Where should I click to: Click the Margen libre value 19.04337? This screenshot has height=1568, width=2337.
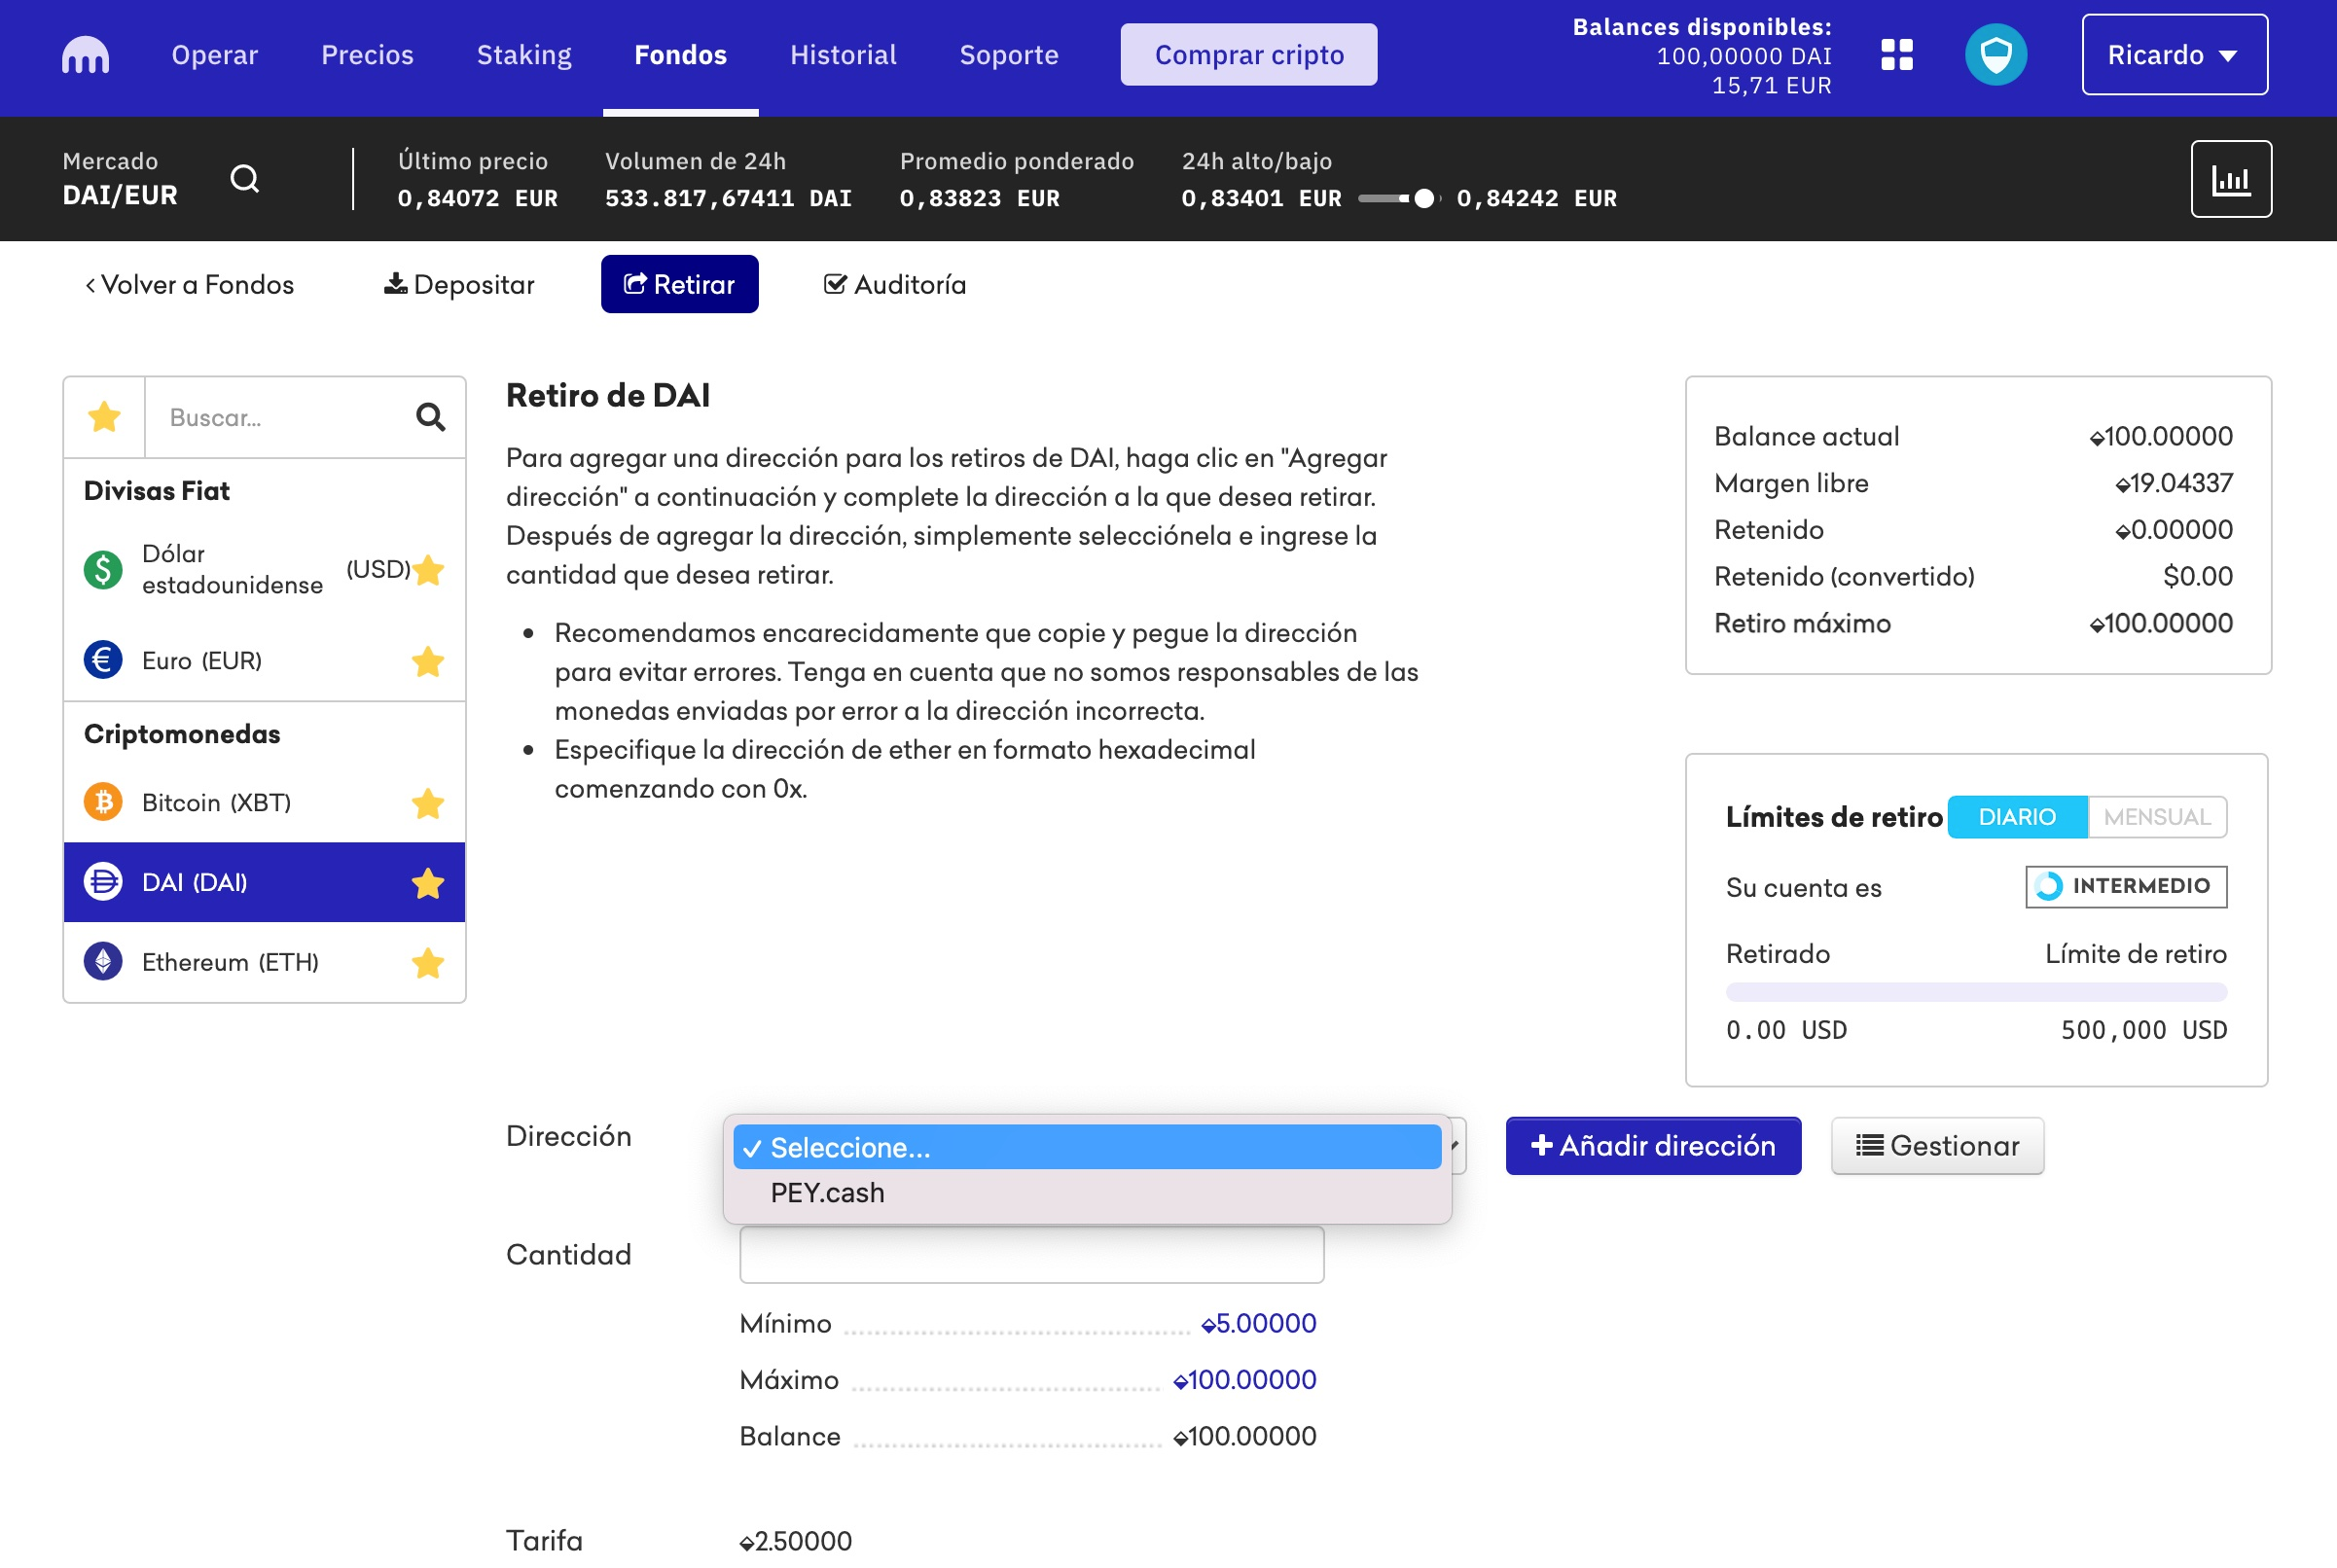2173,483
